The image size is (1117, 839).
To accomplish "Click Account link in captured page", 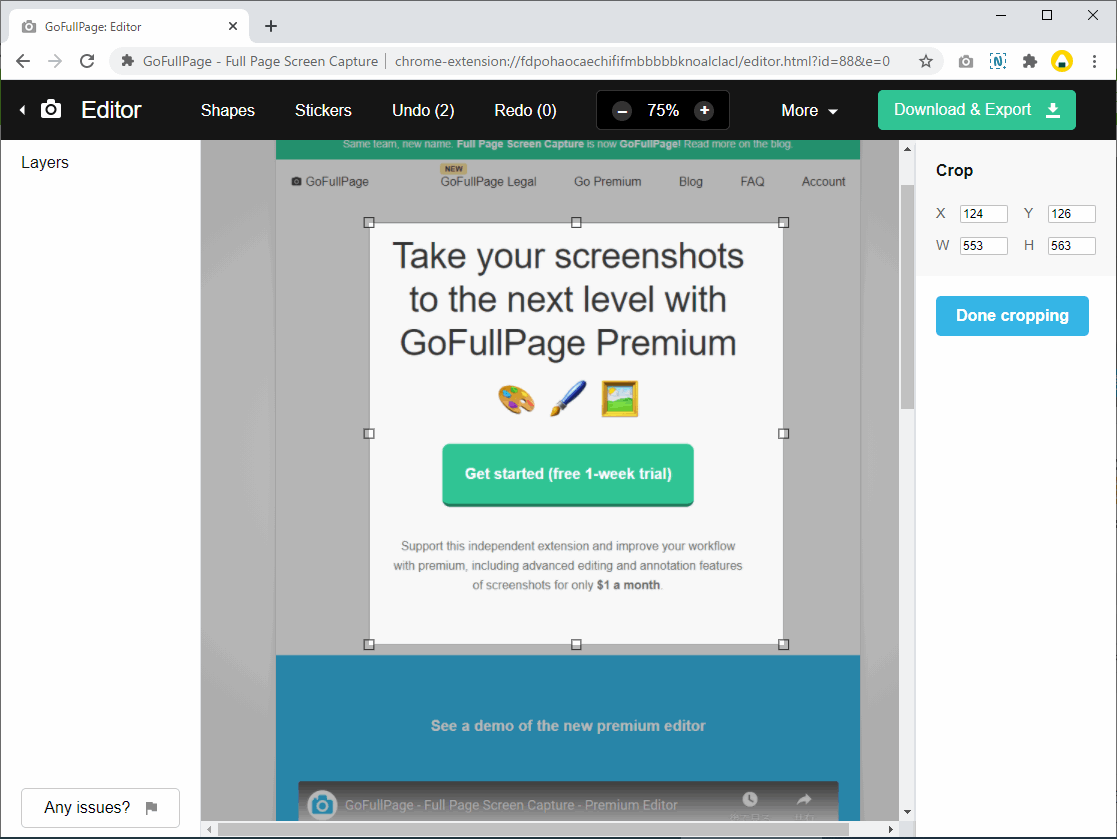I will point(824,182).
